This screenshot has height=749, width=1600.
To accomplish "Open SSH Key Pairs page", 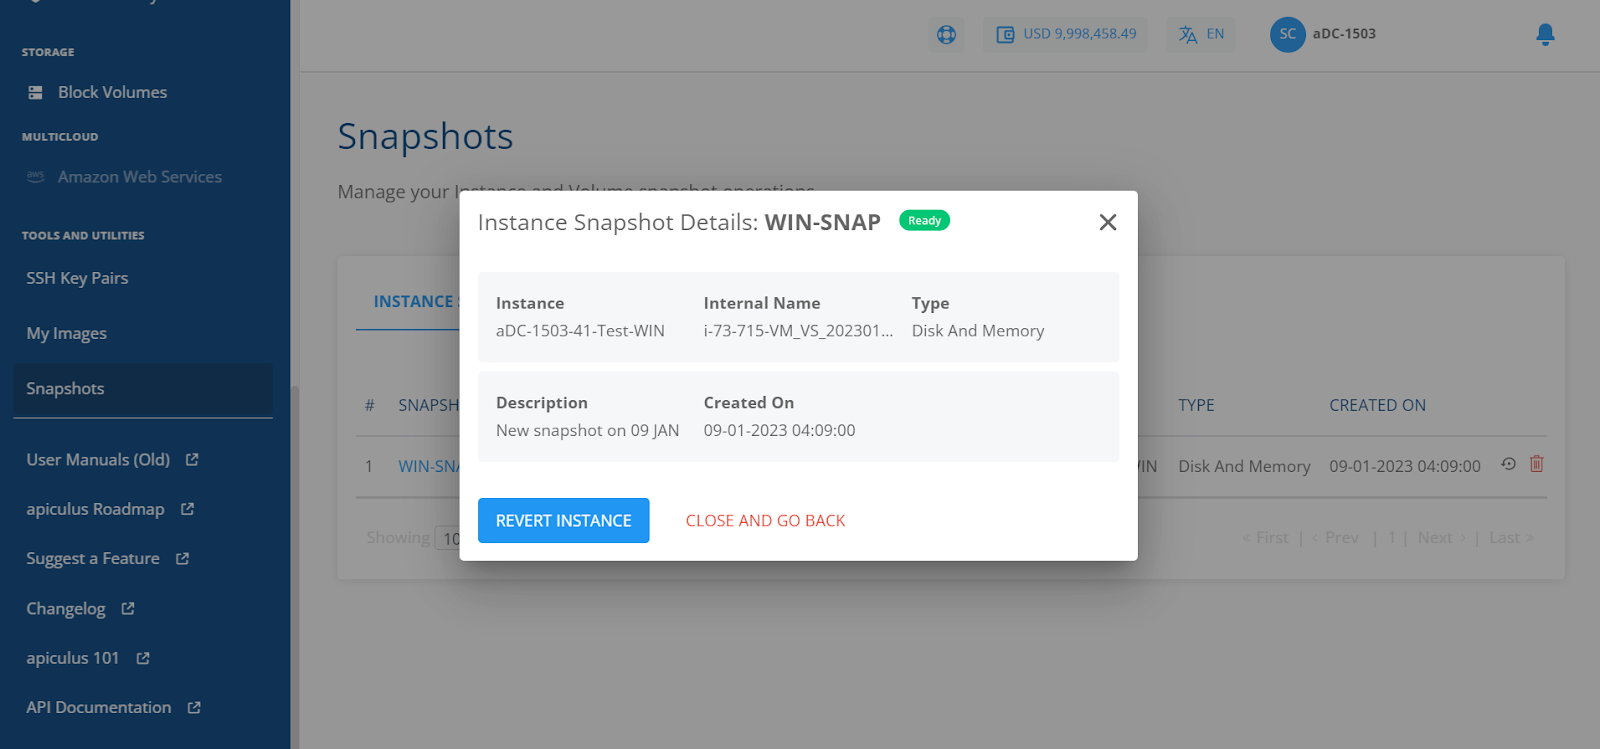I will pyautogui.click(x=77, y=278).
